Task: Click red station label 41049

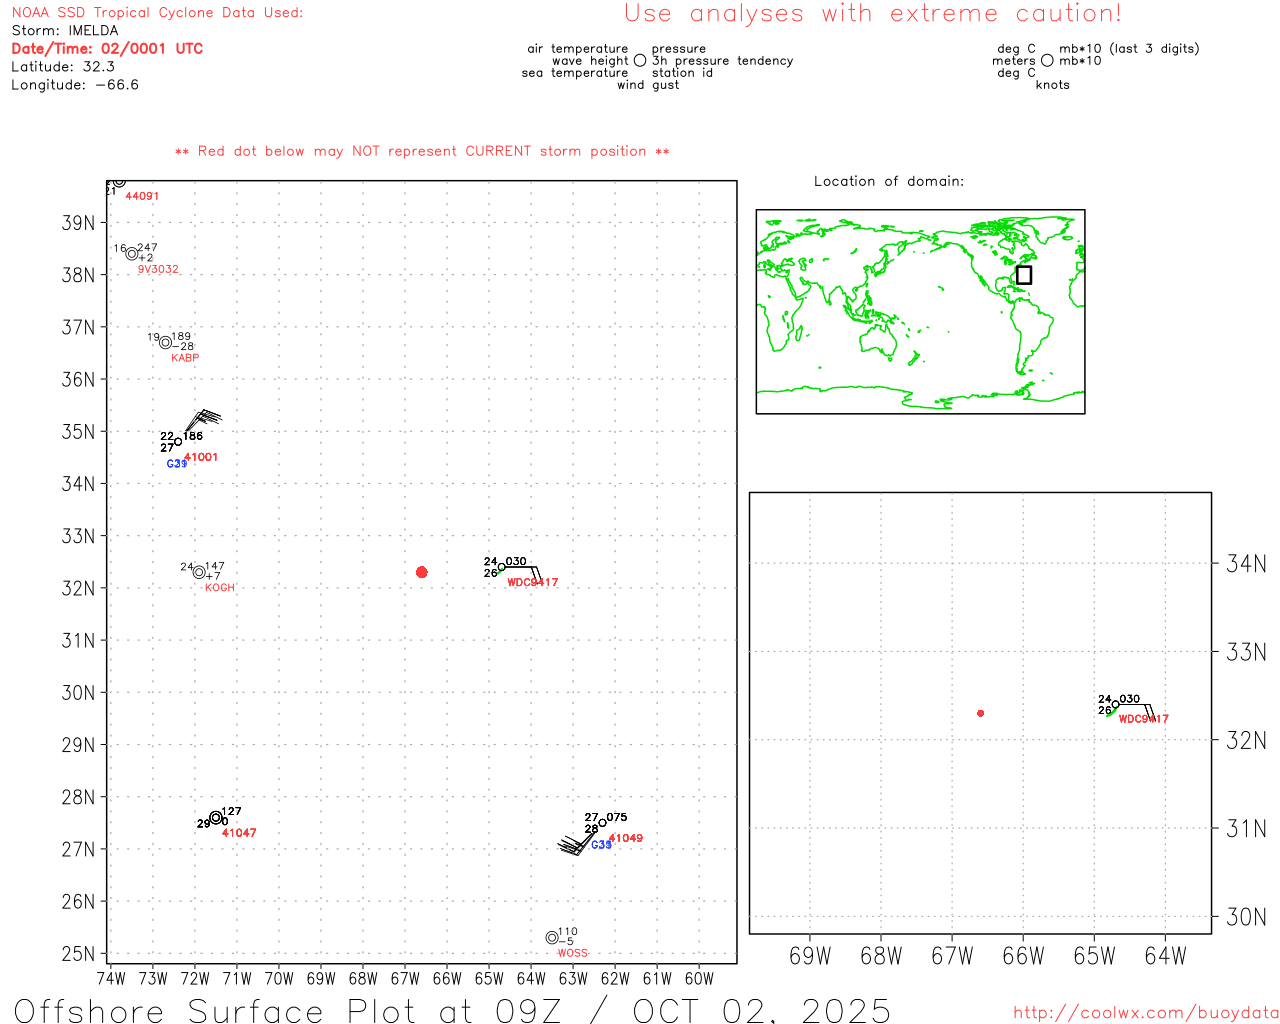Action: pyautogui.click(x=626, y=839)
